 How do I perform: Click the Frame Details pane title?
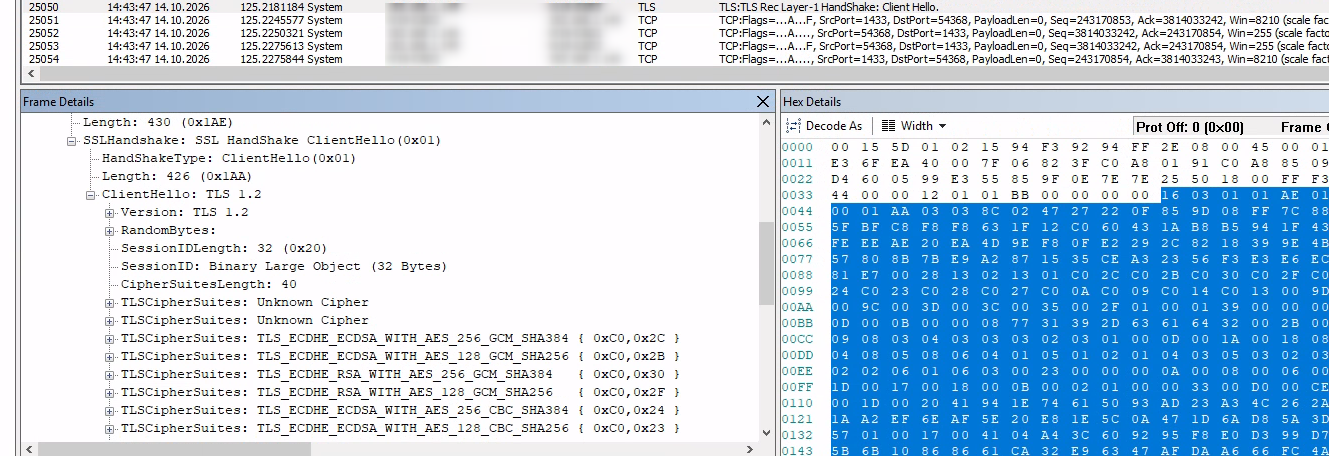[58, 102]
